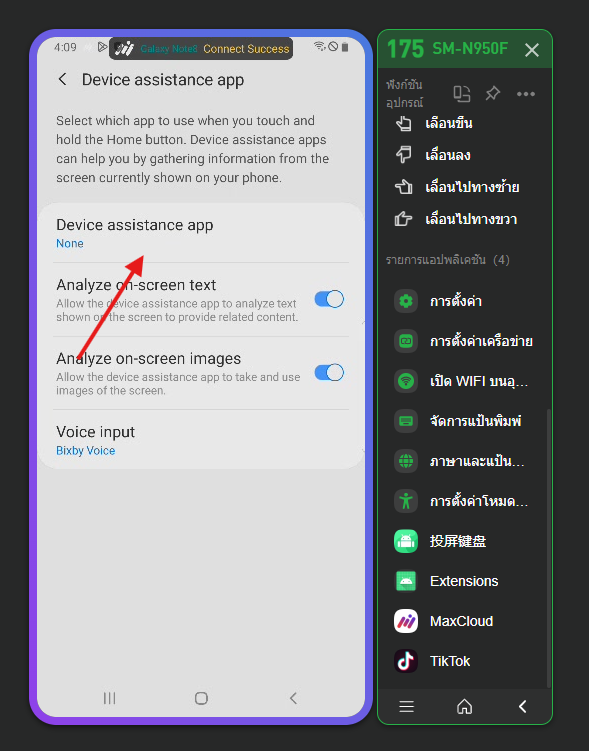Screen dimensions: 589x751
Task: Select เลื่อนลง swipe down action
Action: [432, 155]
